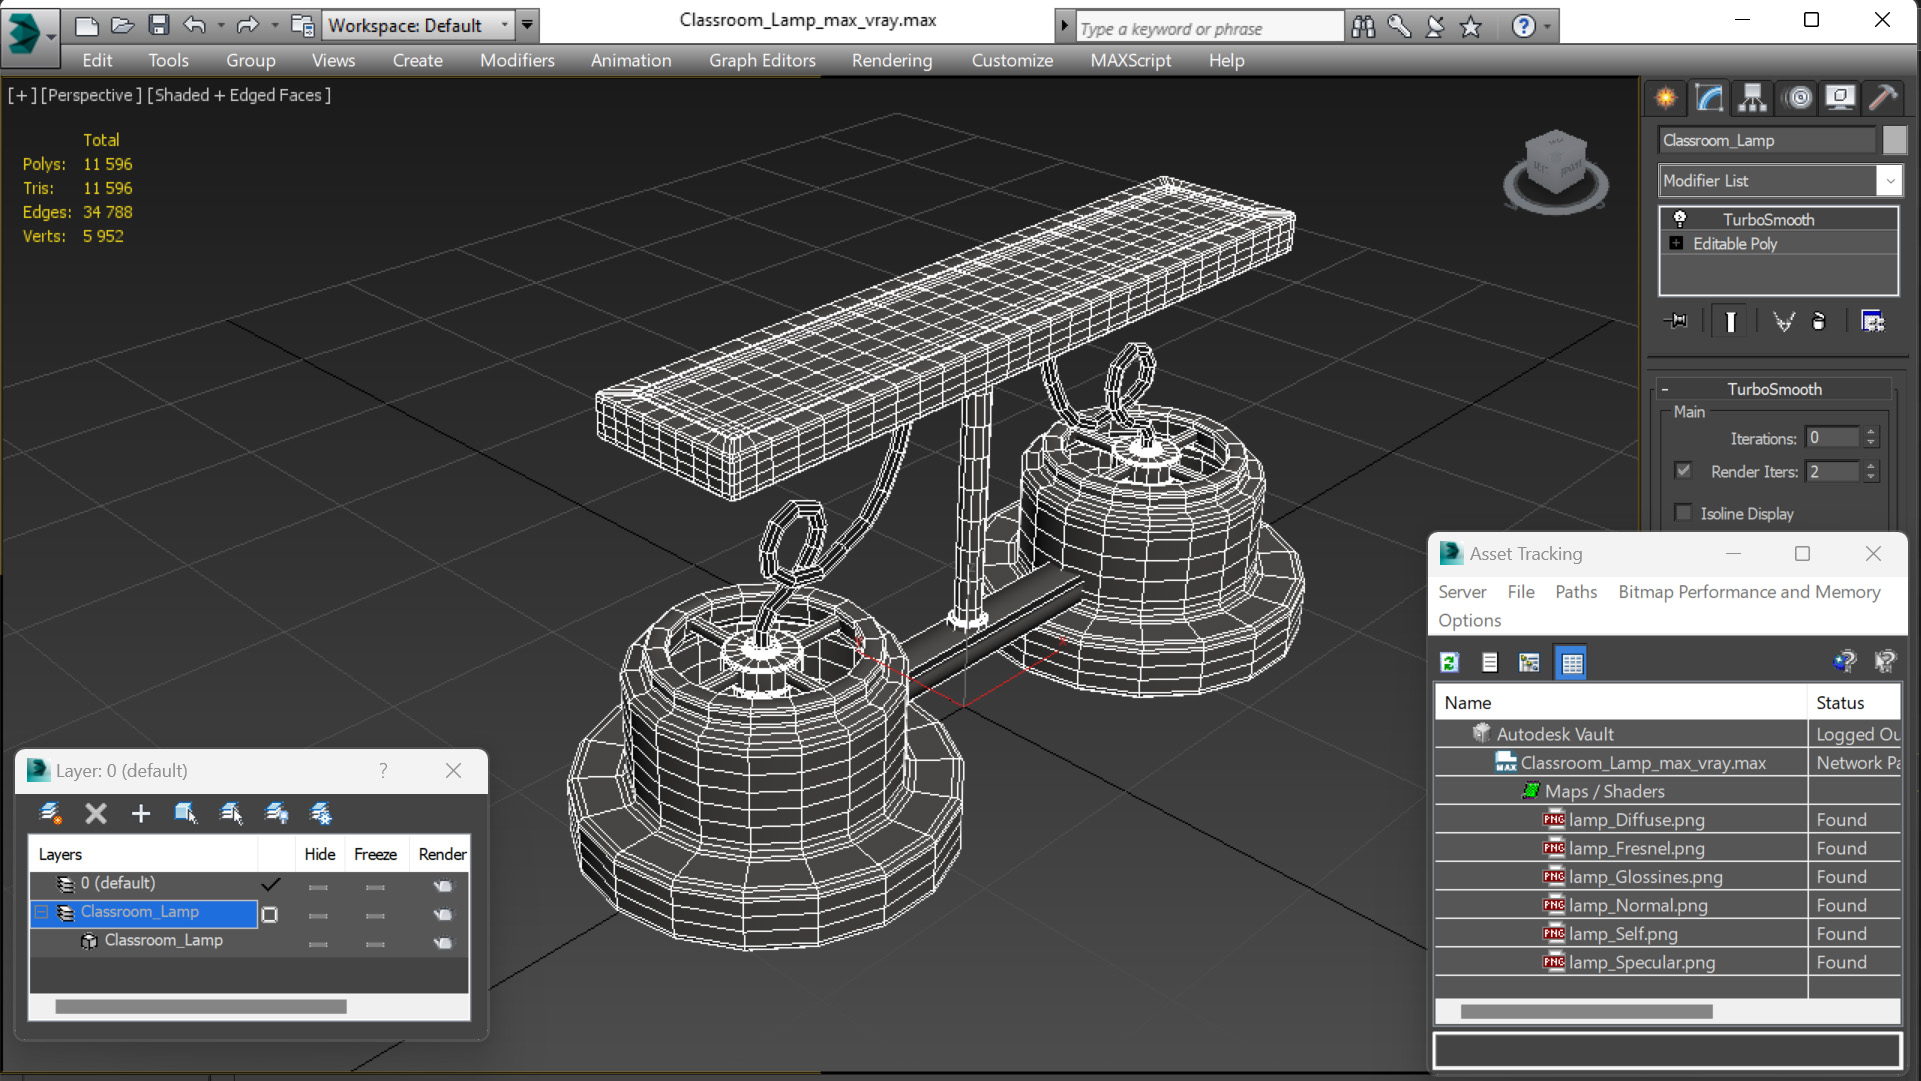Open the Utilities hammer tab
Screen dimensions: 1921x1081
(x=1883, y=97)
